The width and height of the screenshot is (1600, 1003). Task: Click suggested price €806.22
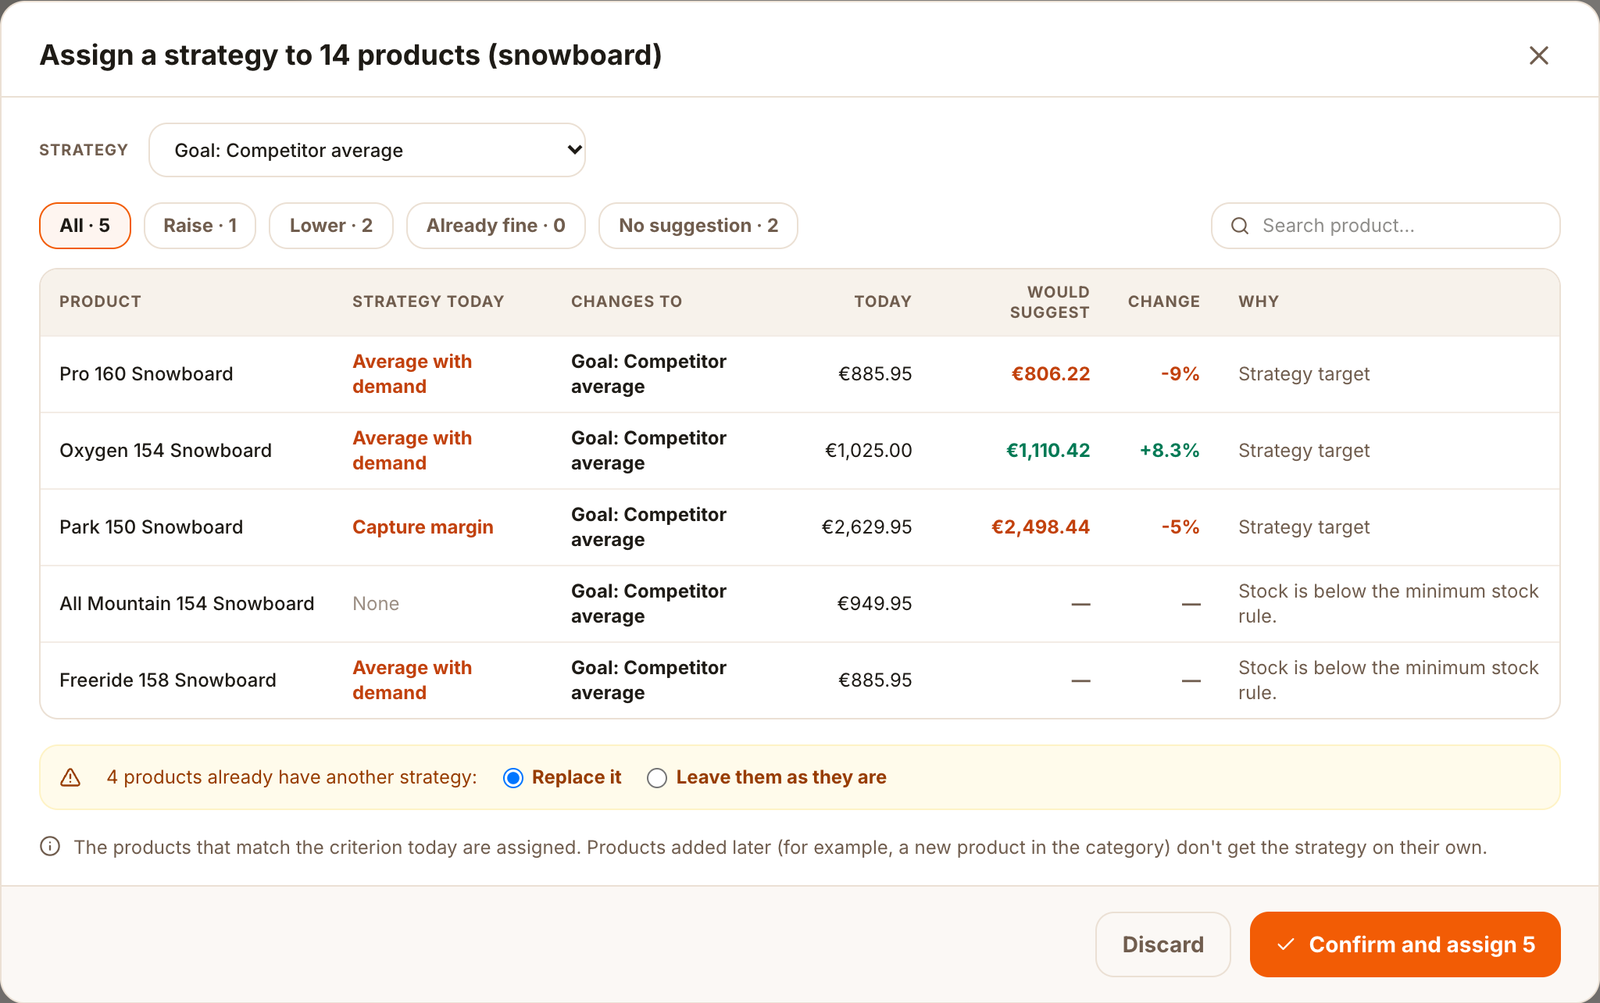click(x=1050, y=374)
